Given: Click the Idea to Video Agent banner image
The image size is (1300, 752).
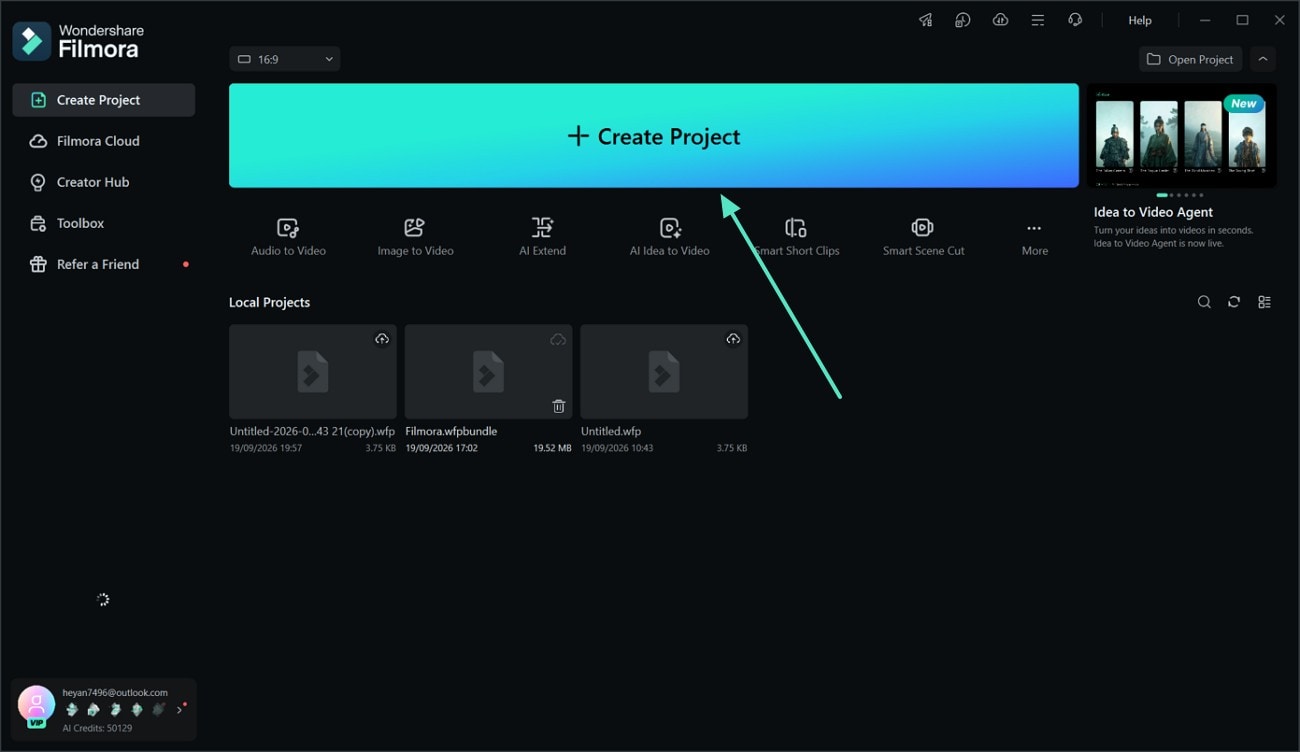Looking at the screenshot, I should tap(1181, 135).
